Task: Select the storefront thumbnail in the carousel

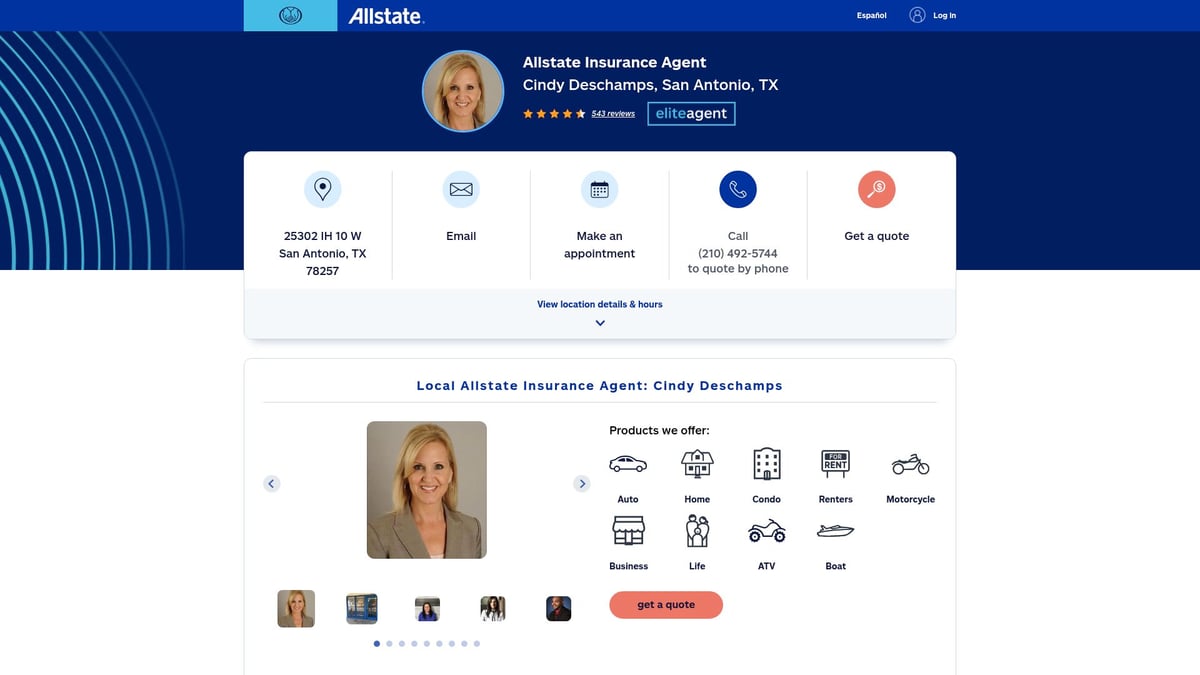Action: [361, 608]
